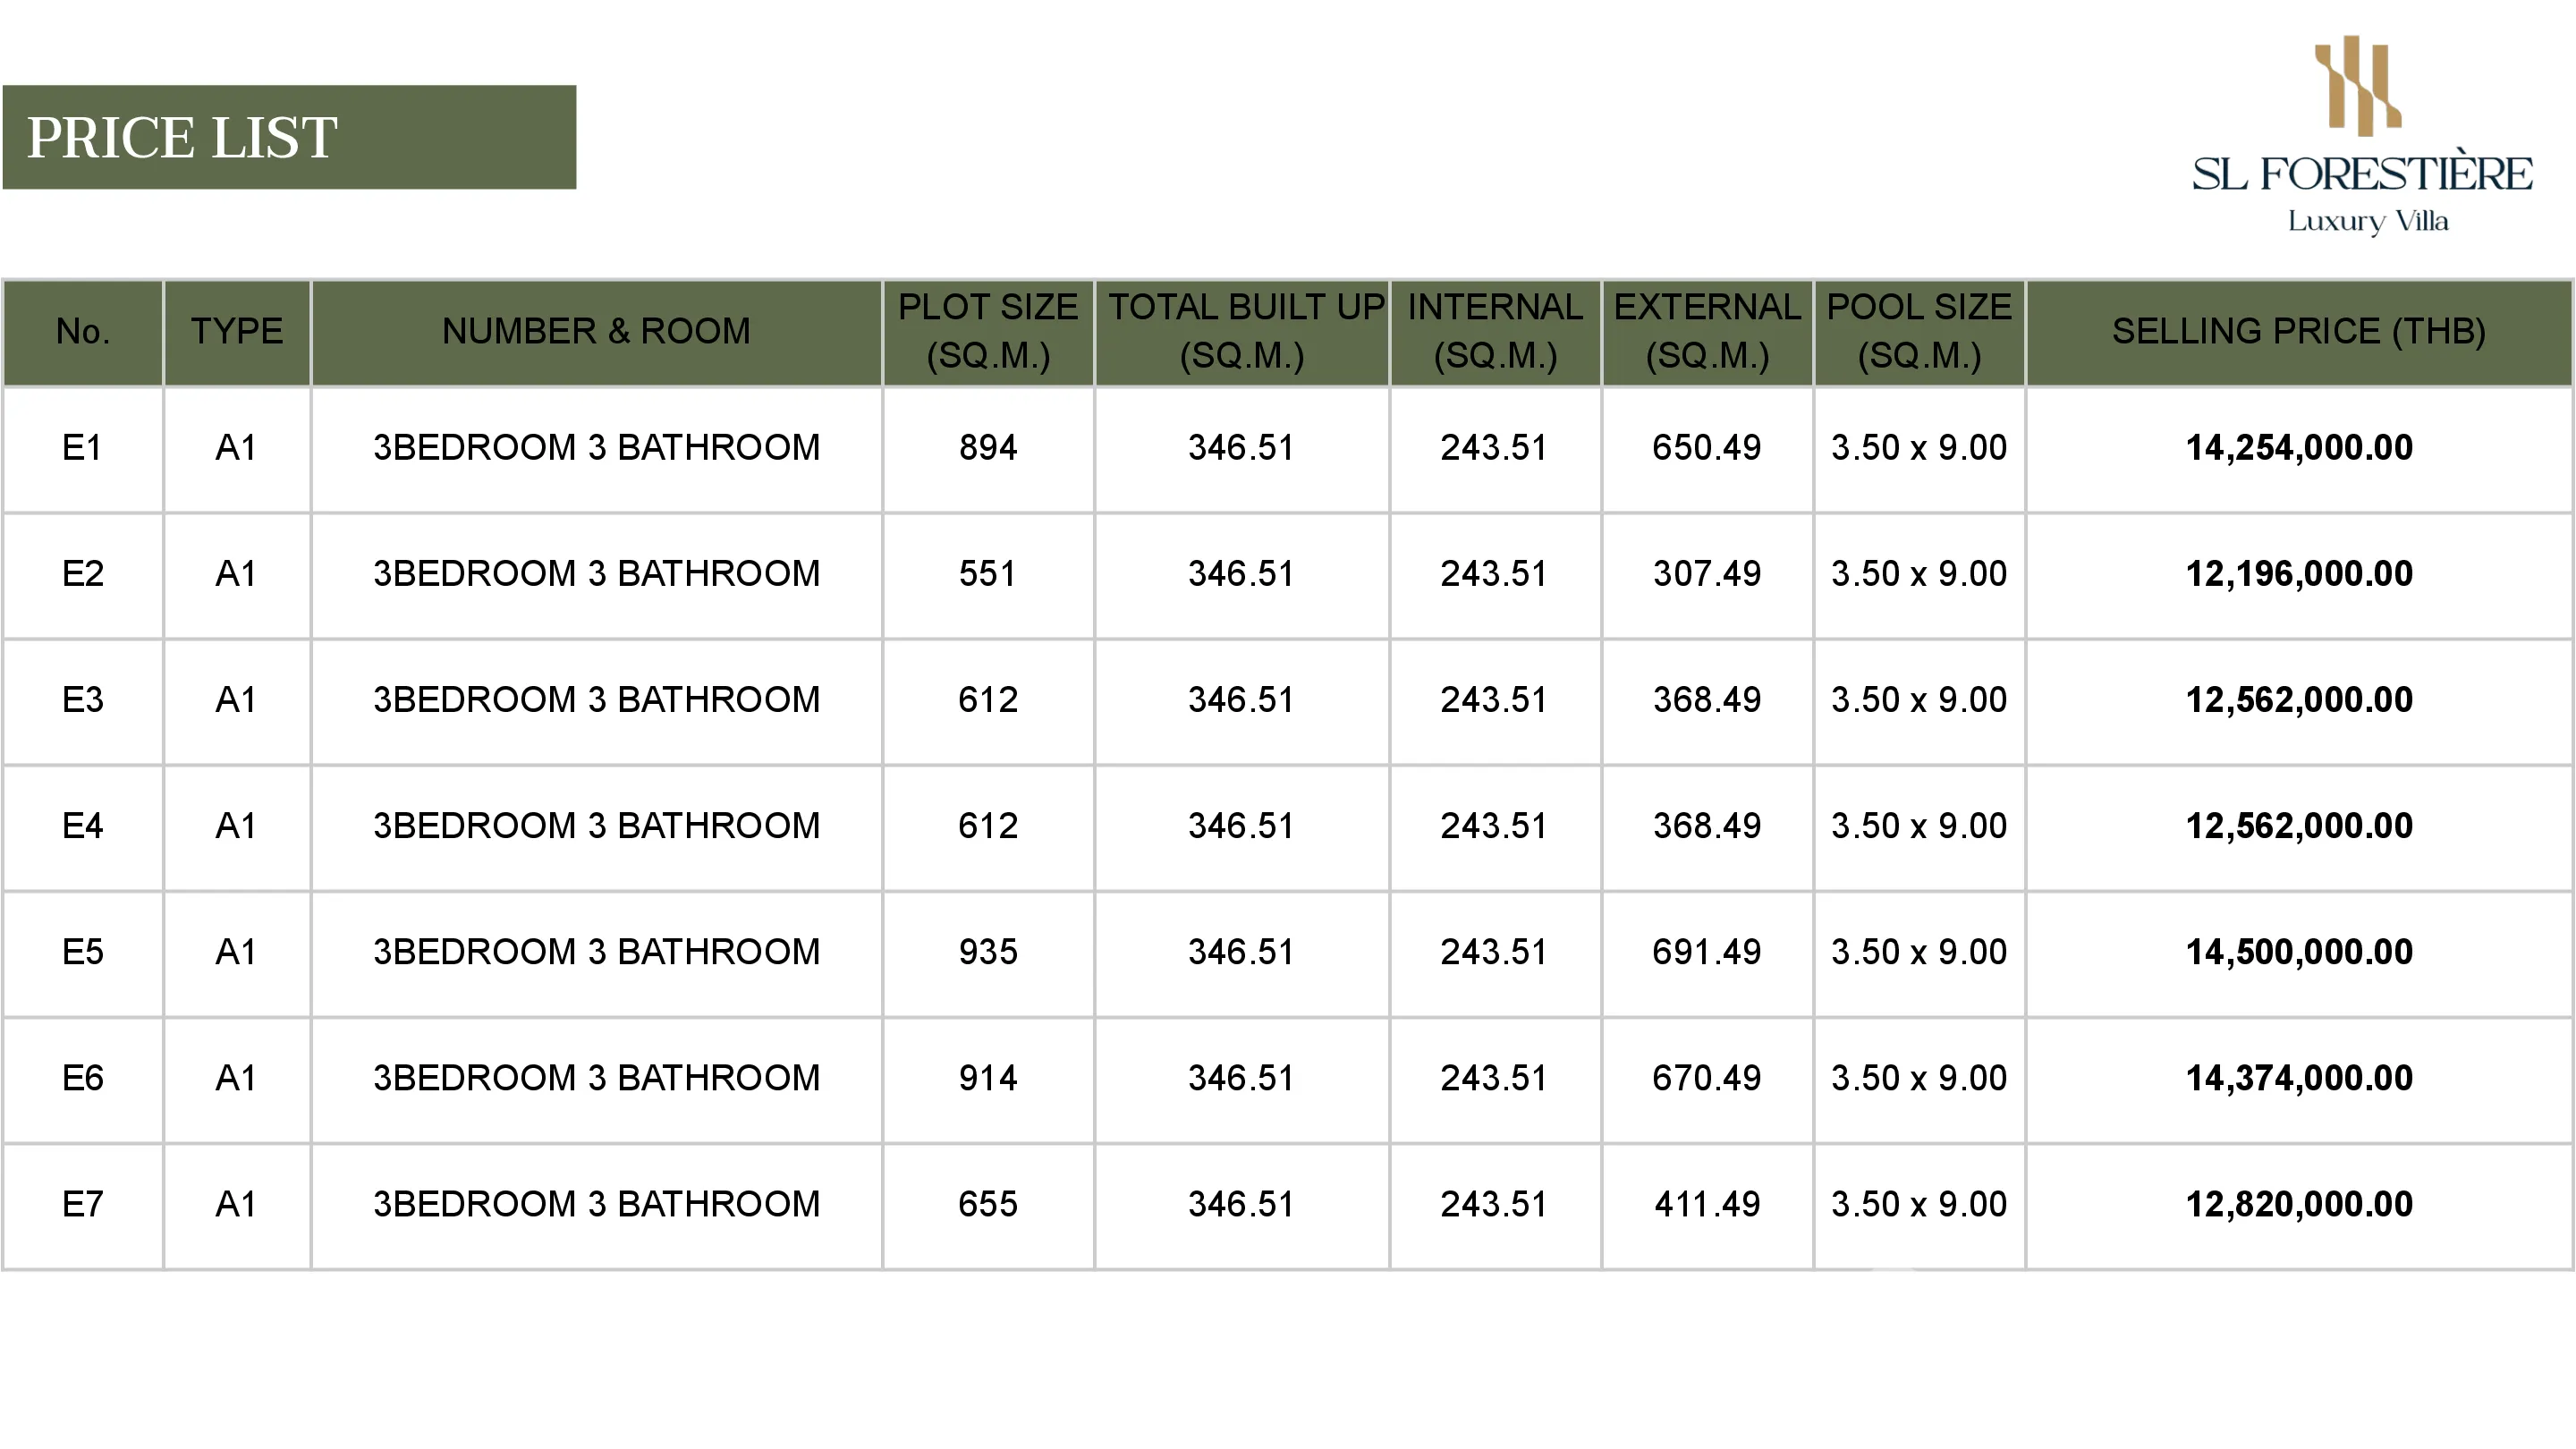The image size is (2576, 1449).
Task: Select the PLOT SIZE column header
Action: [987, 331]
